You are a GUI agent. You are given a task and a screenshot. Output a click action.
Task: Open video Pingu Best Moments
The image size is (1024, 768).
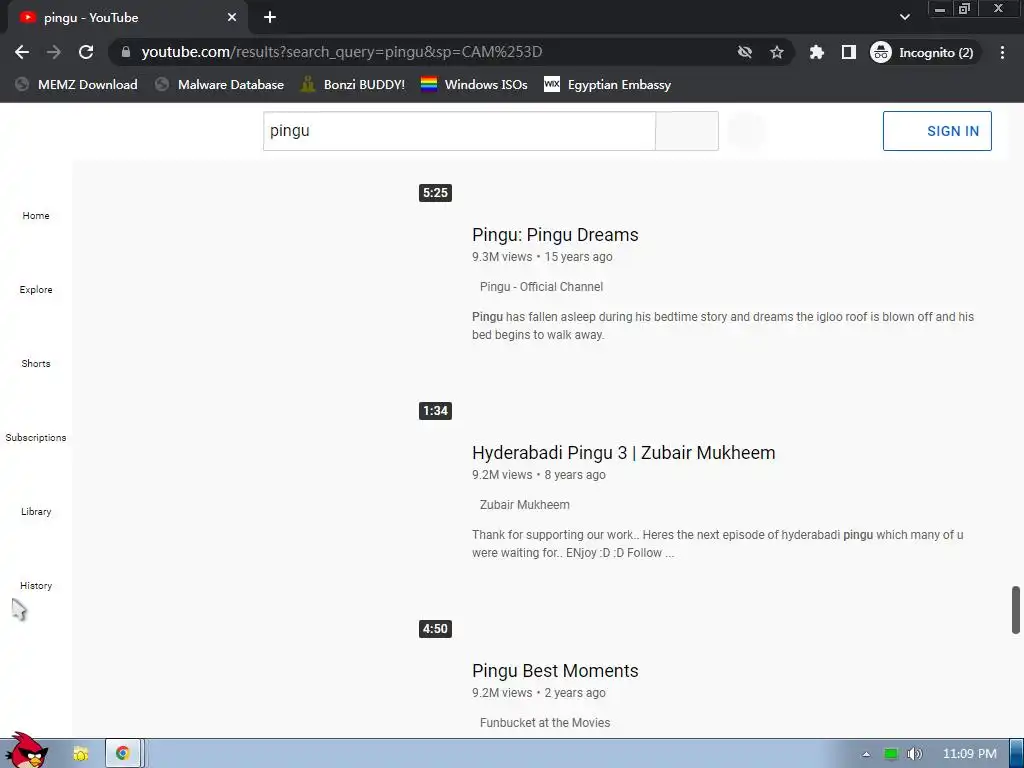point(555,671)
